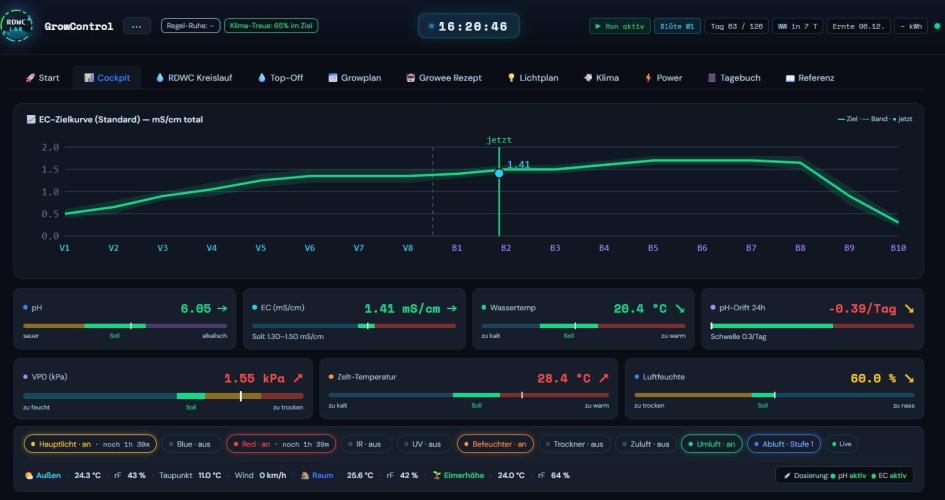Open the three-dots overflow menu
Viewport: 945px width, 500px height.
pyautogui.click(x=137, y=26)
